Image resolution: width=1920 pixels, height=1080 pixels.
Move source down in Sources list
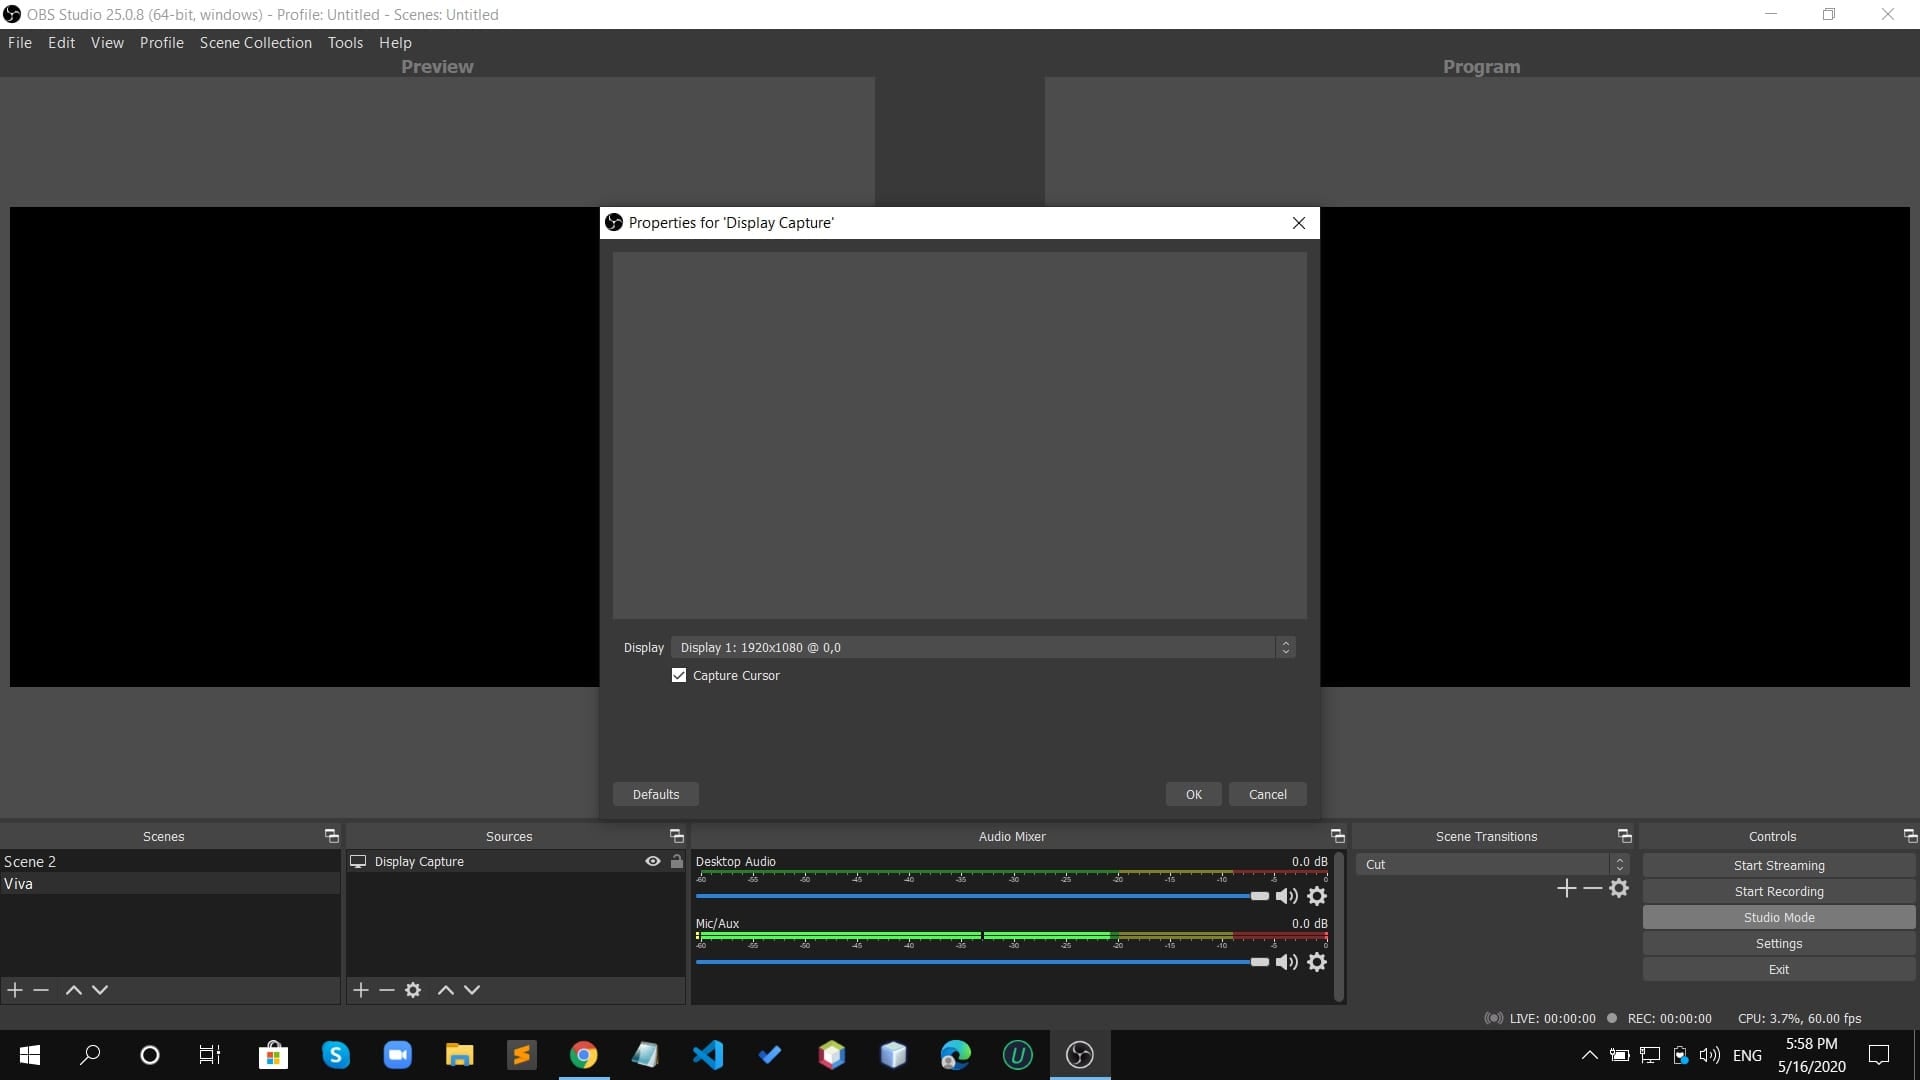472,990
